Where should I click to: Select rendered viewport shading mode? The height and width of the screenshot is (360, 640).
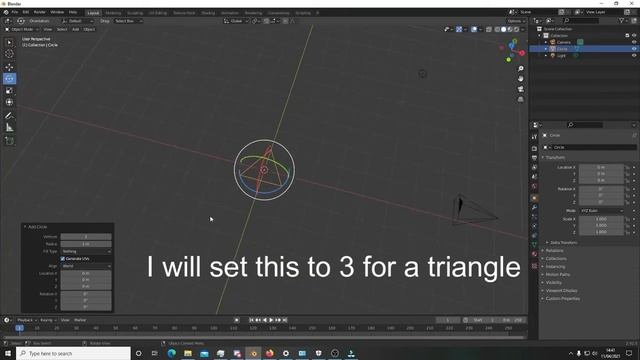coord(517,29)
